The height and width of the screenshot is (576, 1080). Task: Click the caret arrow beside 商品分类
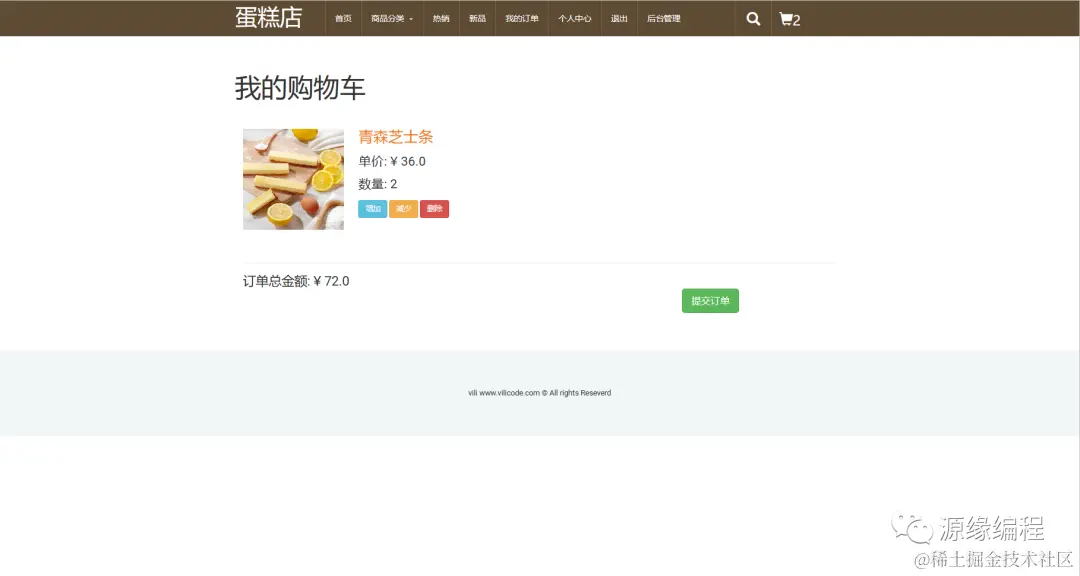point(411,18)
